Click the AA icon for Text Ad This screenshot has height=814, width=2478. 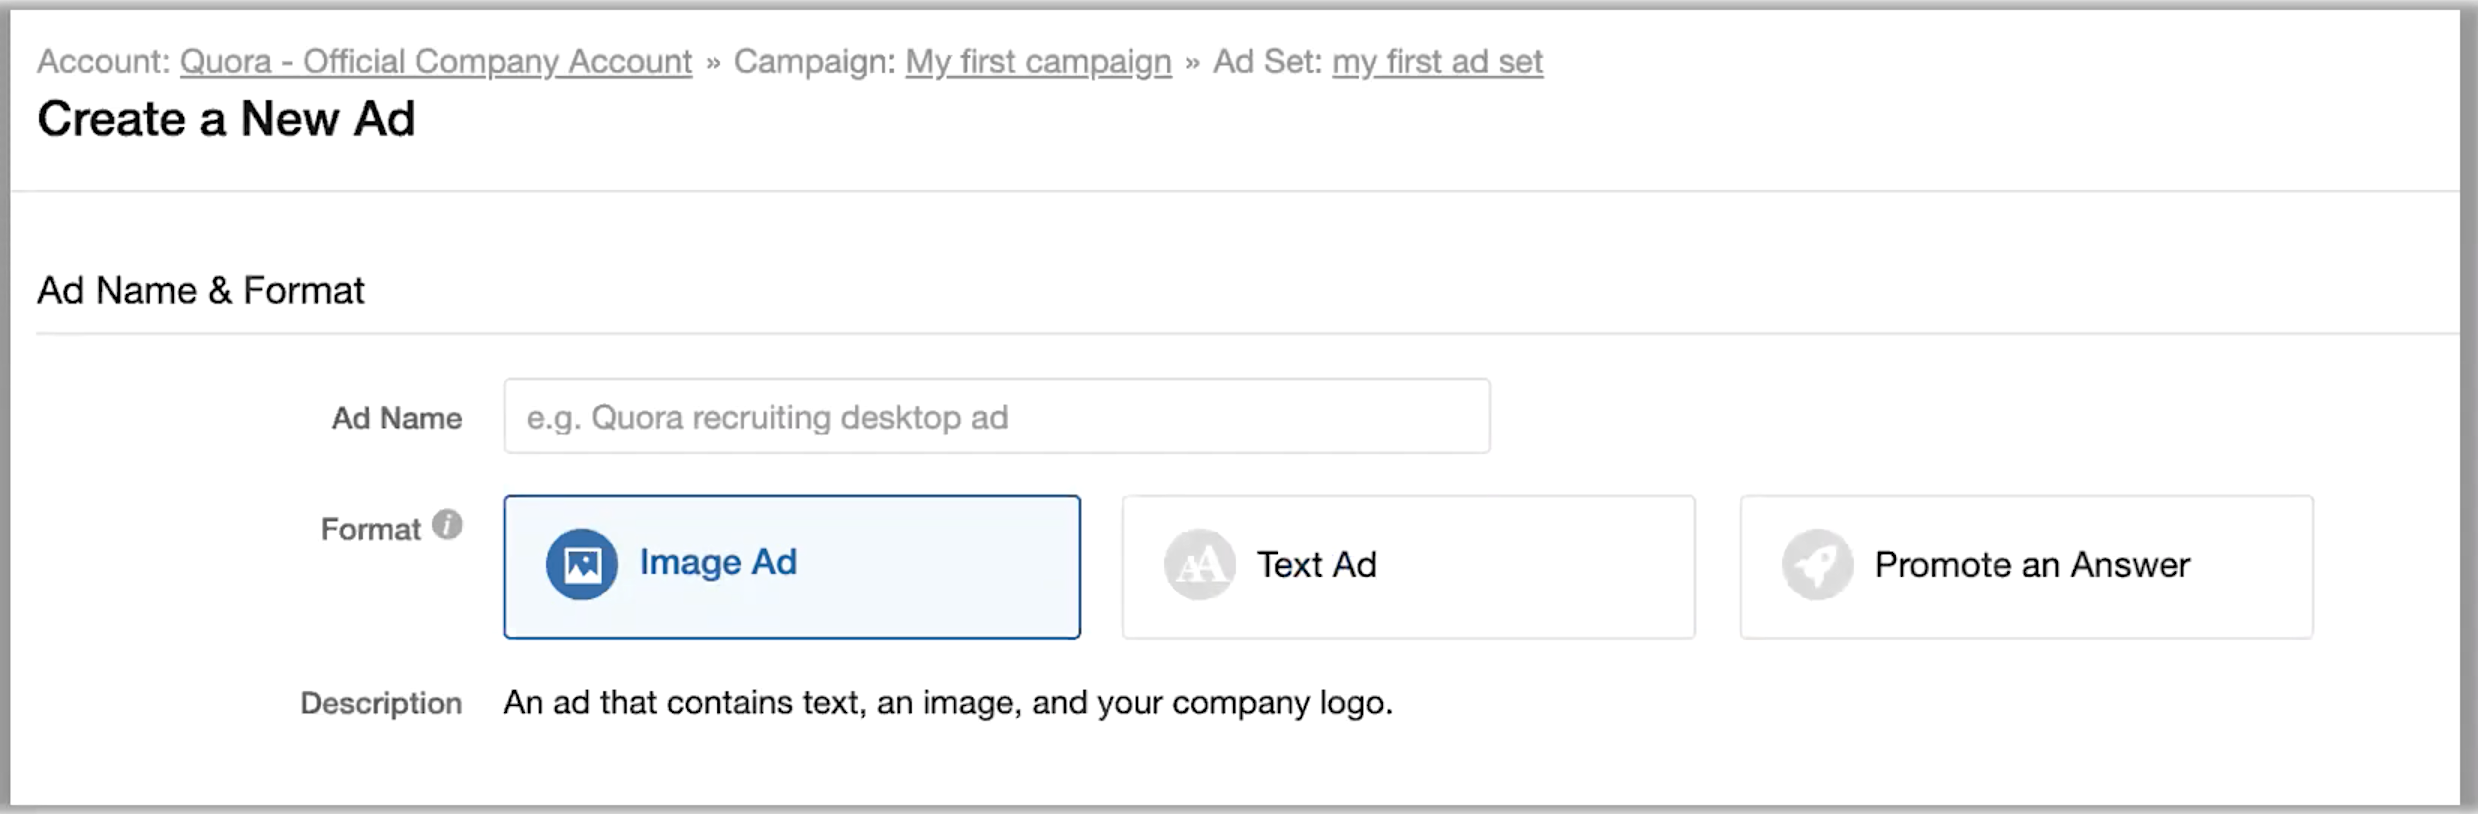point(1199,564)
